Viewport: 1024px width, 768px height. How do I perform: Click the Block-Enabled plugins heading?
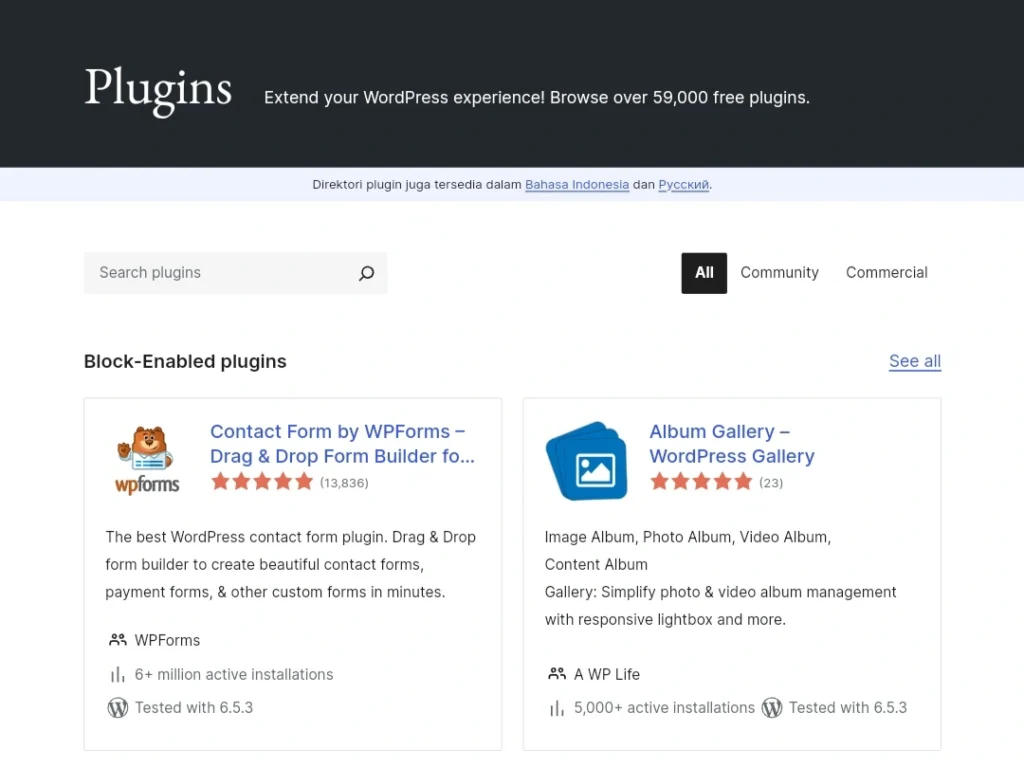[185, 361]
